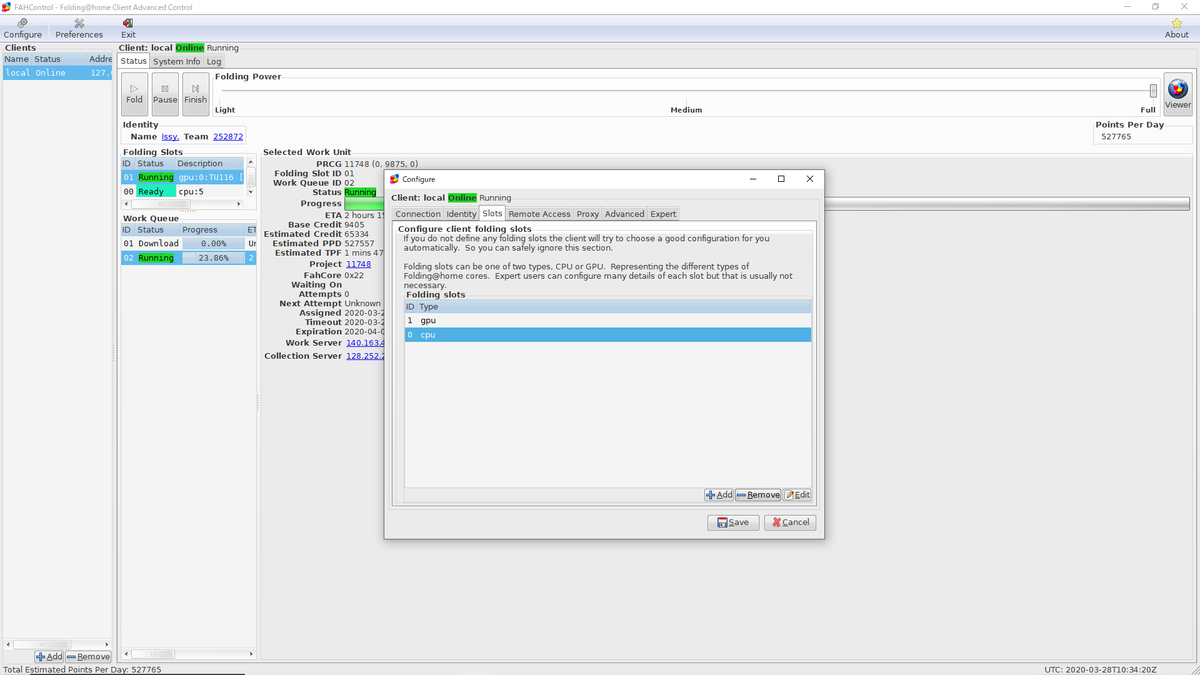Sort Configure slots by Type header
1200x675 pixels.
(x=614, y=307)
